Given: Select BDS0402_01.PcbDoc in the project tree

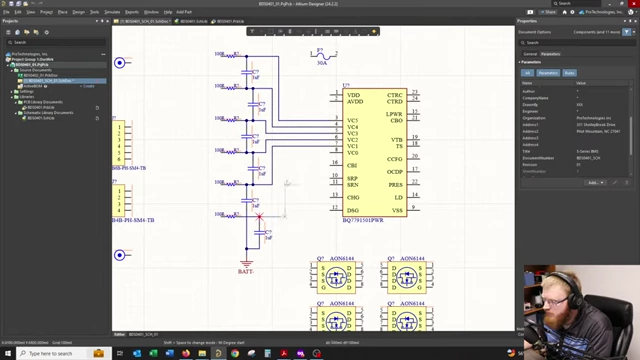Looking at the screenshot, I should (x=40, y=76).
